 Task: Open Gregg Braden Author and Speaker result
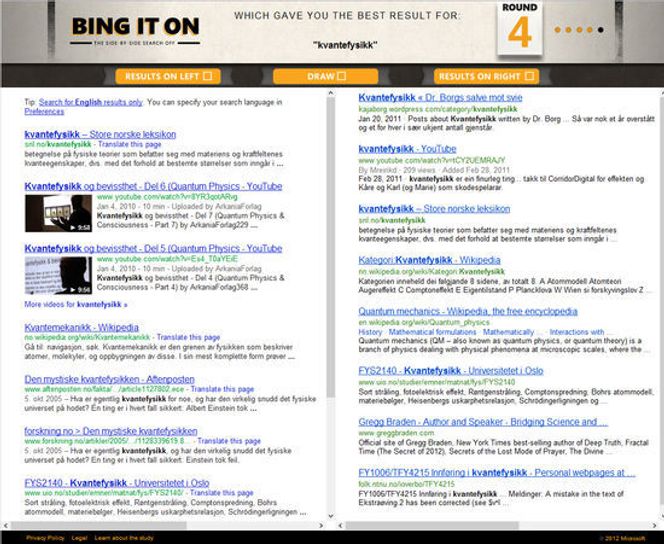click(x=483, y=422)
